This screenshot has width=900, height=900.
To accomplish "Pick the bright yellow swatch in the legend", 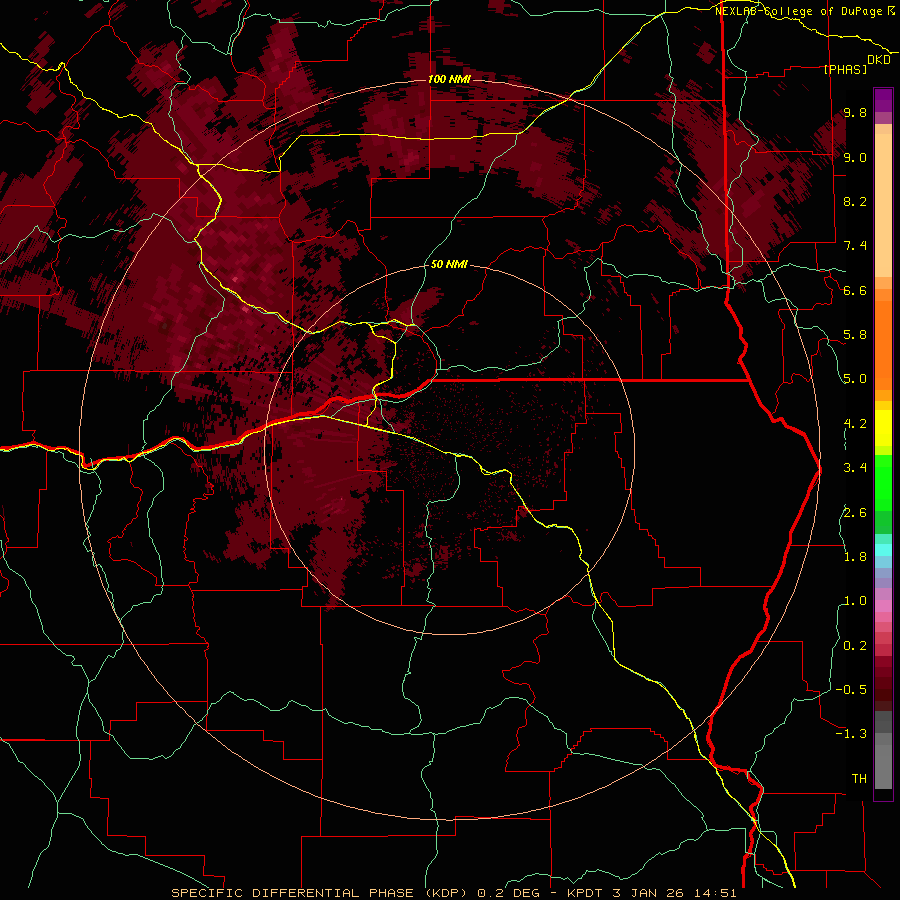I will click(x=883, y=428).
